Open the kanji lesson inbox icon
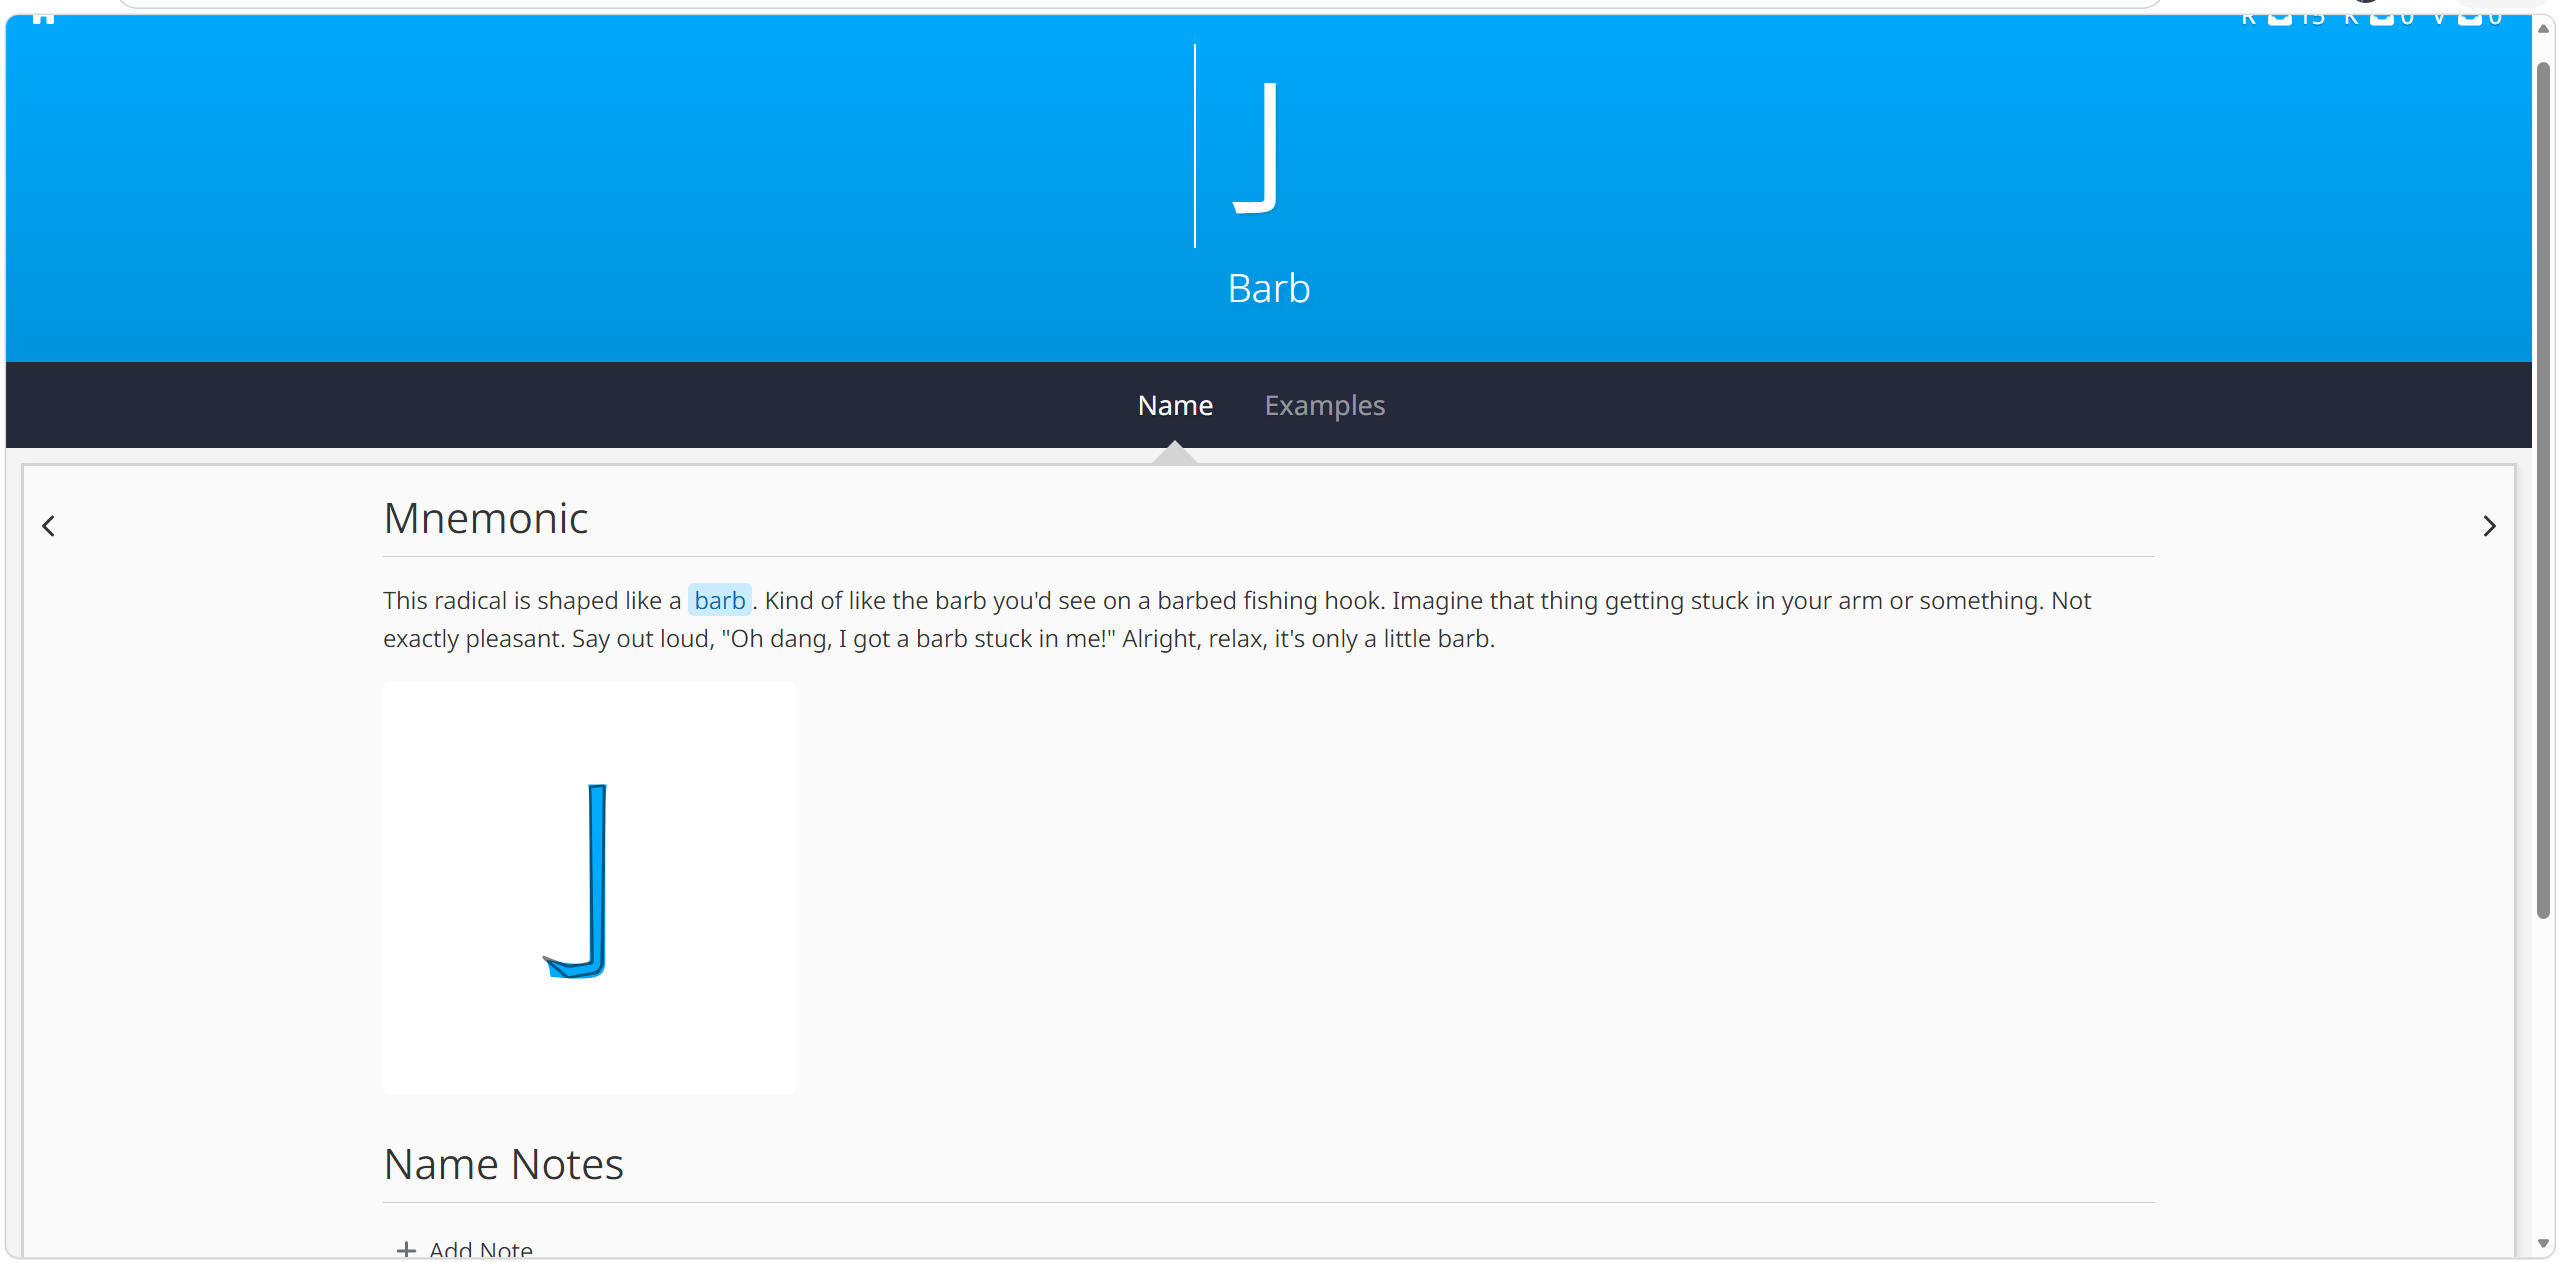The height and width of the screenshot is (1262, 2559). 2383,18
